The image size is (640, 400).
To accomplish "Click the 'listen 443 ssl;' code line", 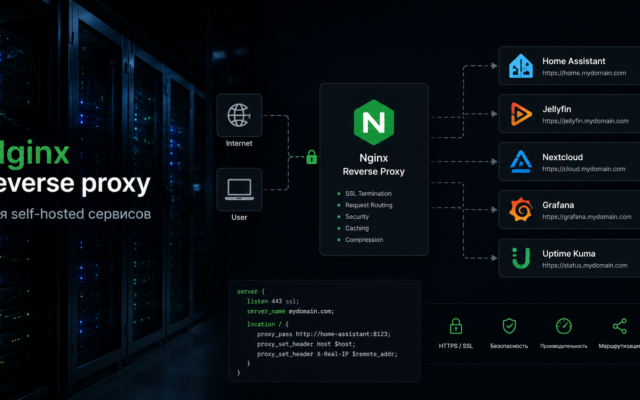I will pyautogui.click(x=273, y=301).
